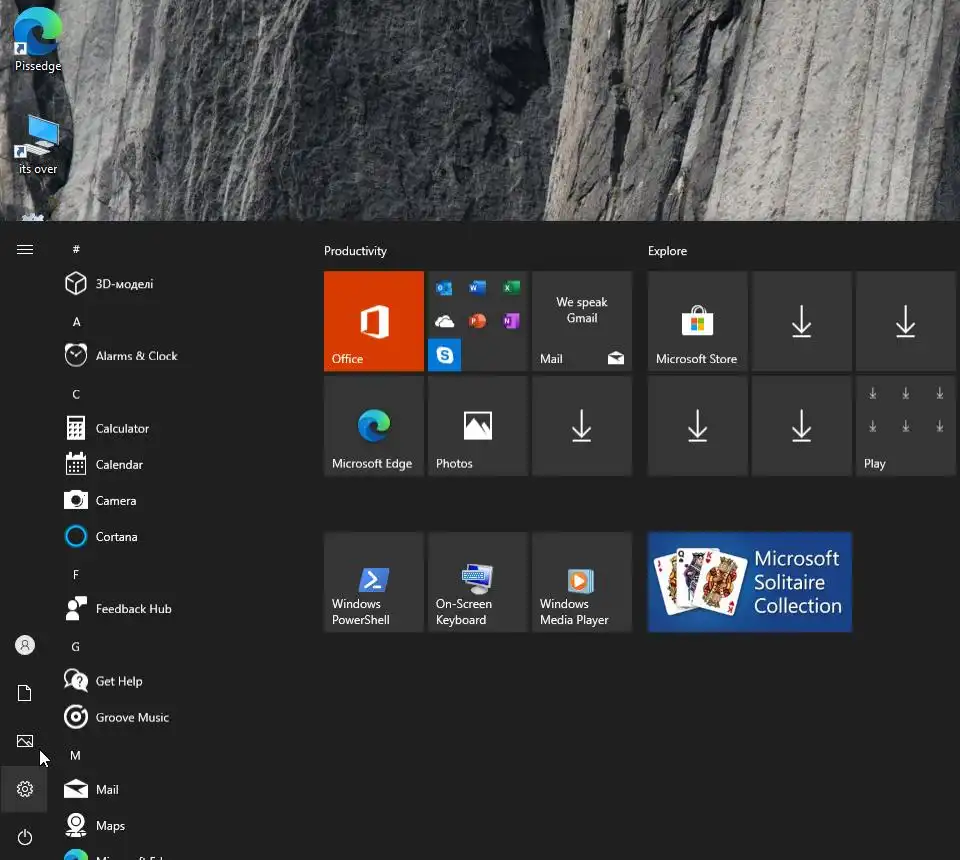The image size is (960, 860).
Task: Open the Photos tile
Action: point(478,426)
